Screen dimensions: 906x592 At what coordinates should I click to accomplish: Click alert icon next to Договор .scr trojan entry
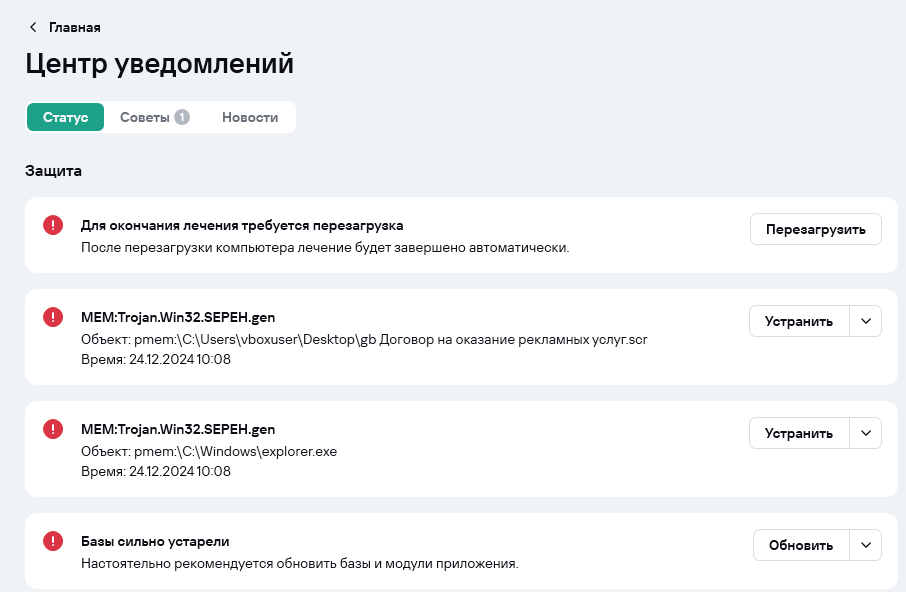53,317
